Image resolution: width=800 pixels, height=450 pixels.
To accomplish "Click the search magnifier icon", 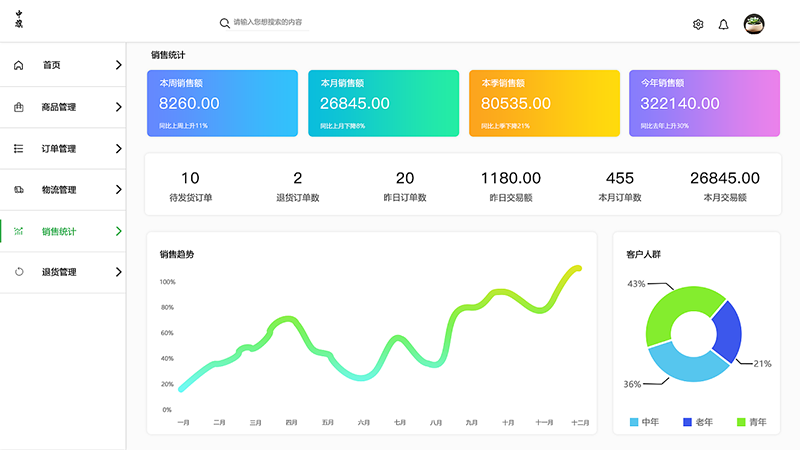I will click(x=225, y=22).
